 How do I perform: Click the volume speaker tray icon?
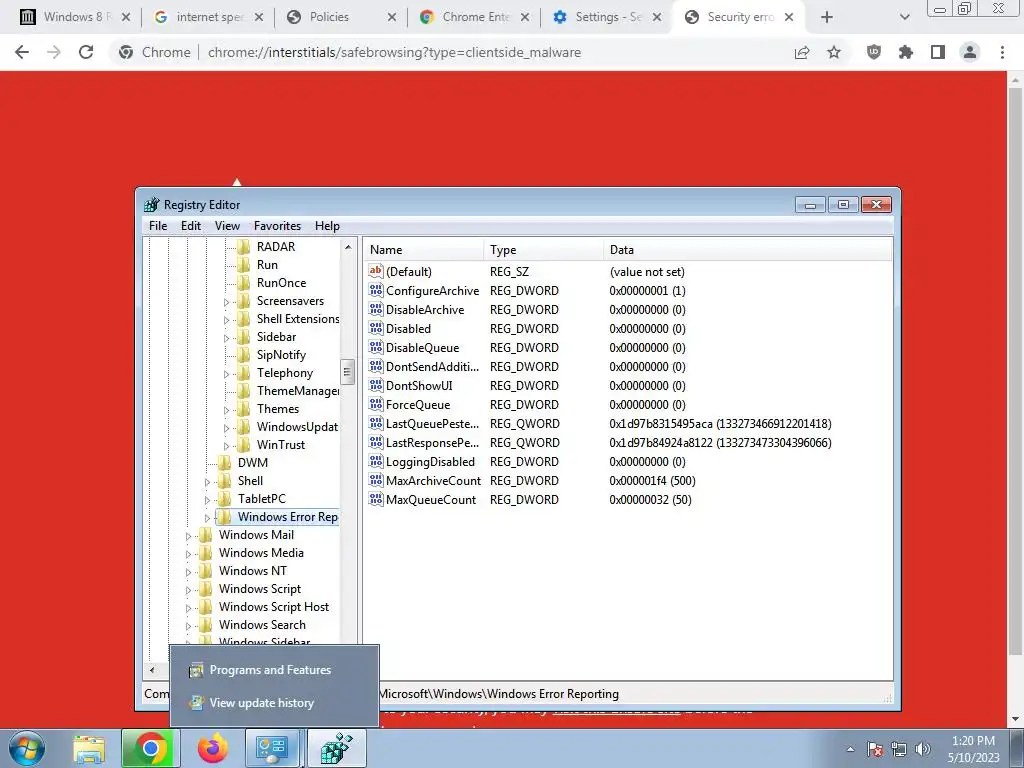click(x=923, y=749)
